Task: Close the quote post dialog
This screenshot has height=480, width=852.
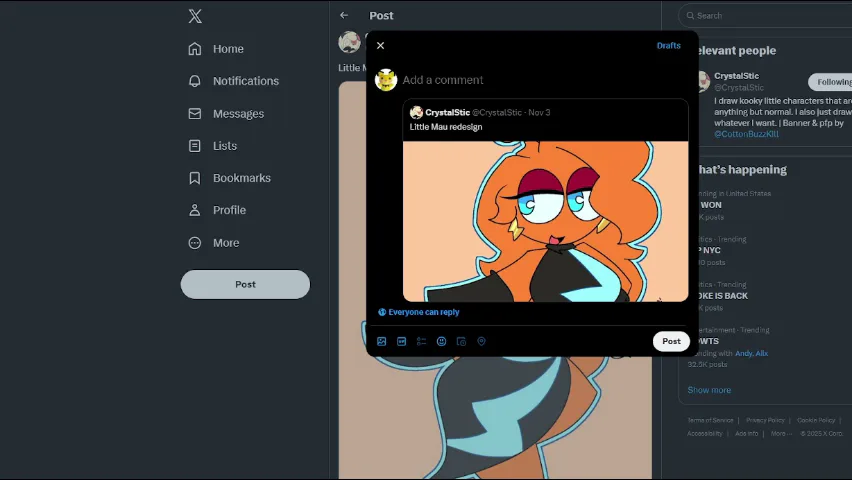Action: tap(380, 46)
